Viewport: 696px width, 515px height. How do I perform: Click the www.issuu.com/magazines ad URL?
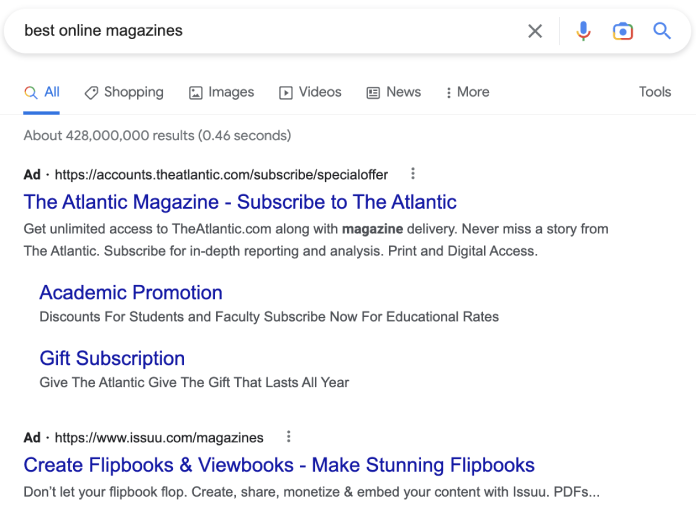pyautogui.click(x=159, y=438)
